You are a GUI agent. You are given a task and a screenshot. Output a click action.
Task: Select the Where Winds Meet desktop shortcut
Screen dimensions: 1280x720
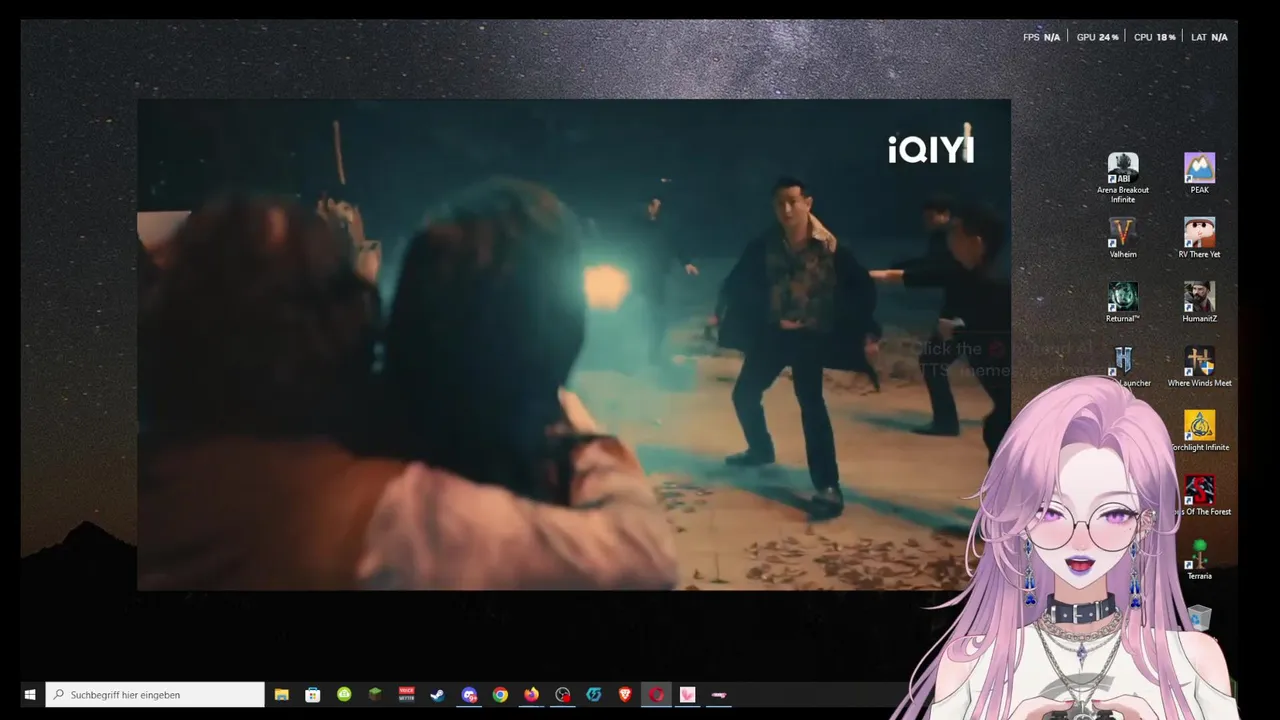click(1199, 367)
